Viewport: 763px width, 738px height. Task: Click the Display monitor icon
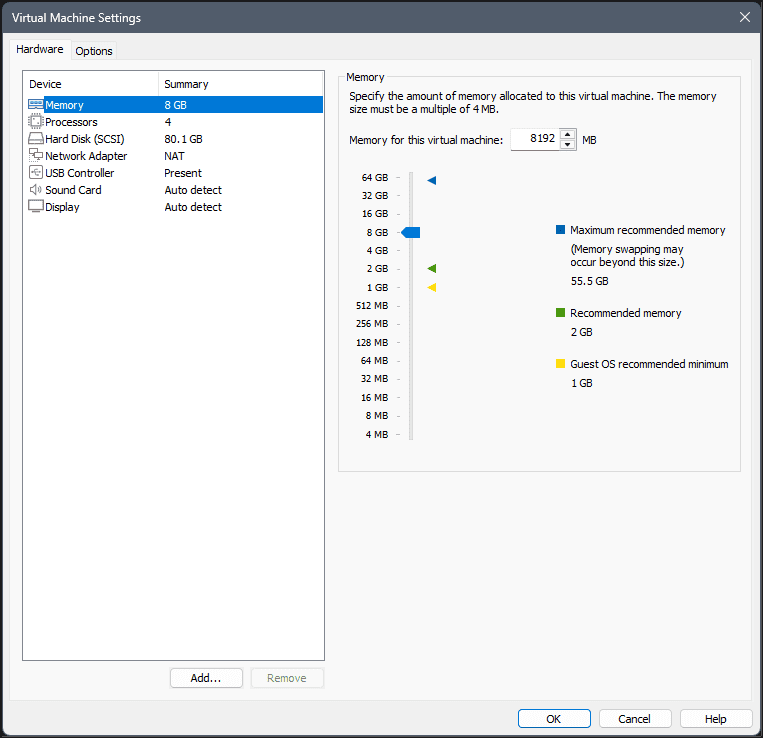(36, 206)
